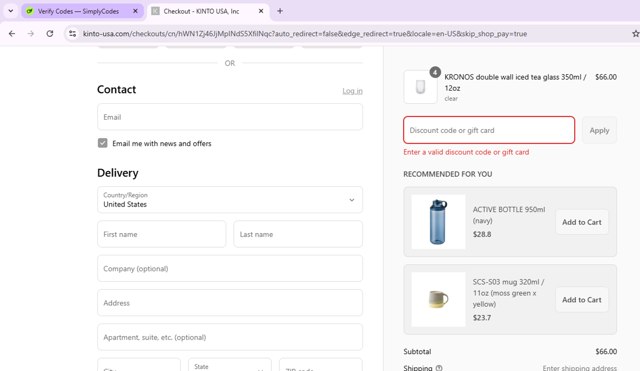Switch to Checkout - KINTO USA tab
Screen dimensions: 640x371
tap(208, 11)
